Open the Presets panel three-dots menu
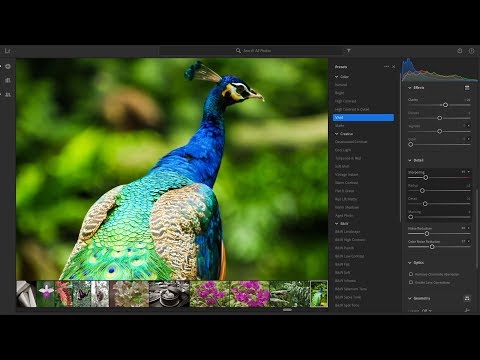The width and height of the screenshot is (480, 360). click(x=386, y=67)
